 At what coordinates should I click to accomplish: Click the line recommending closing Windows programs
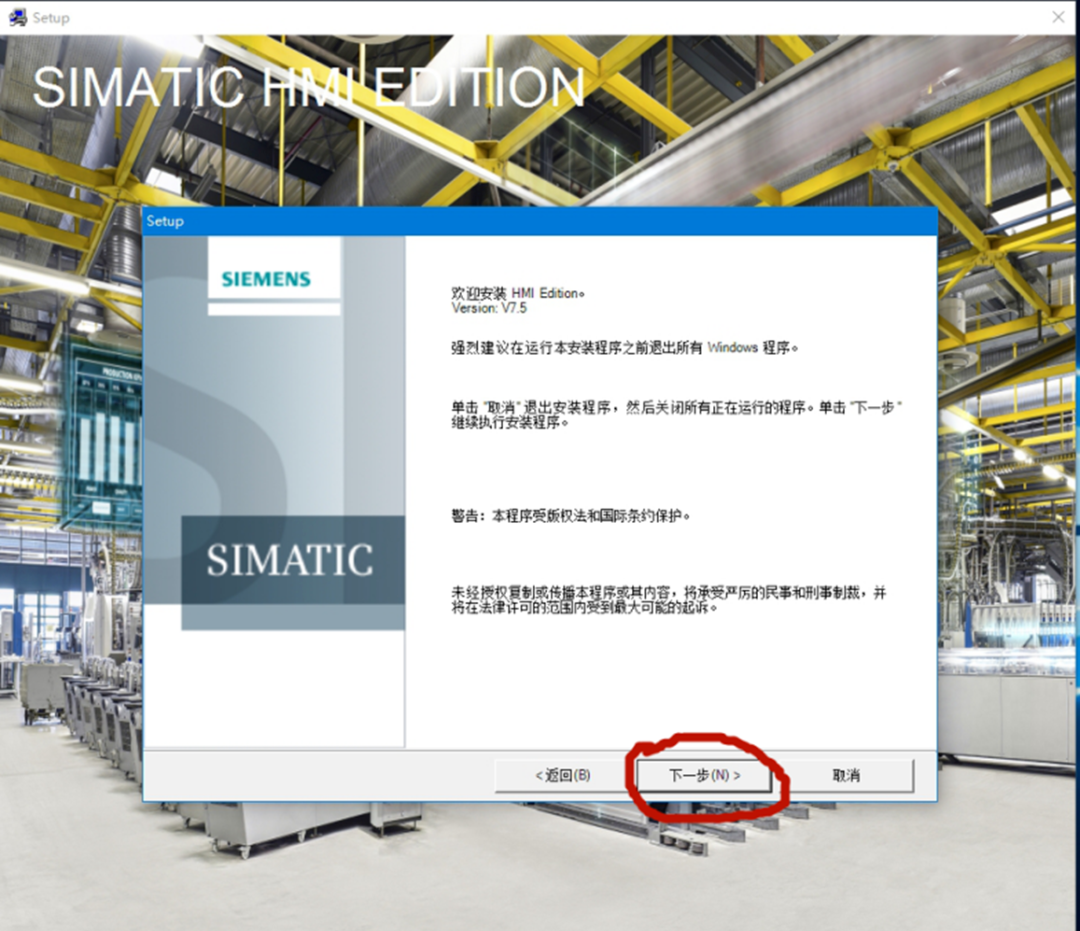pos(624,348)
